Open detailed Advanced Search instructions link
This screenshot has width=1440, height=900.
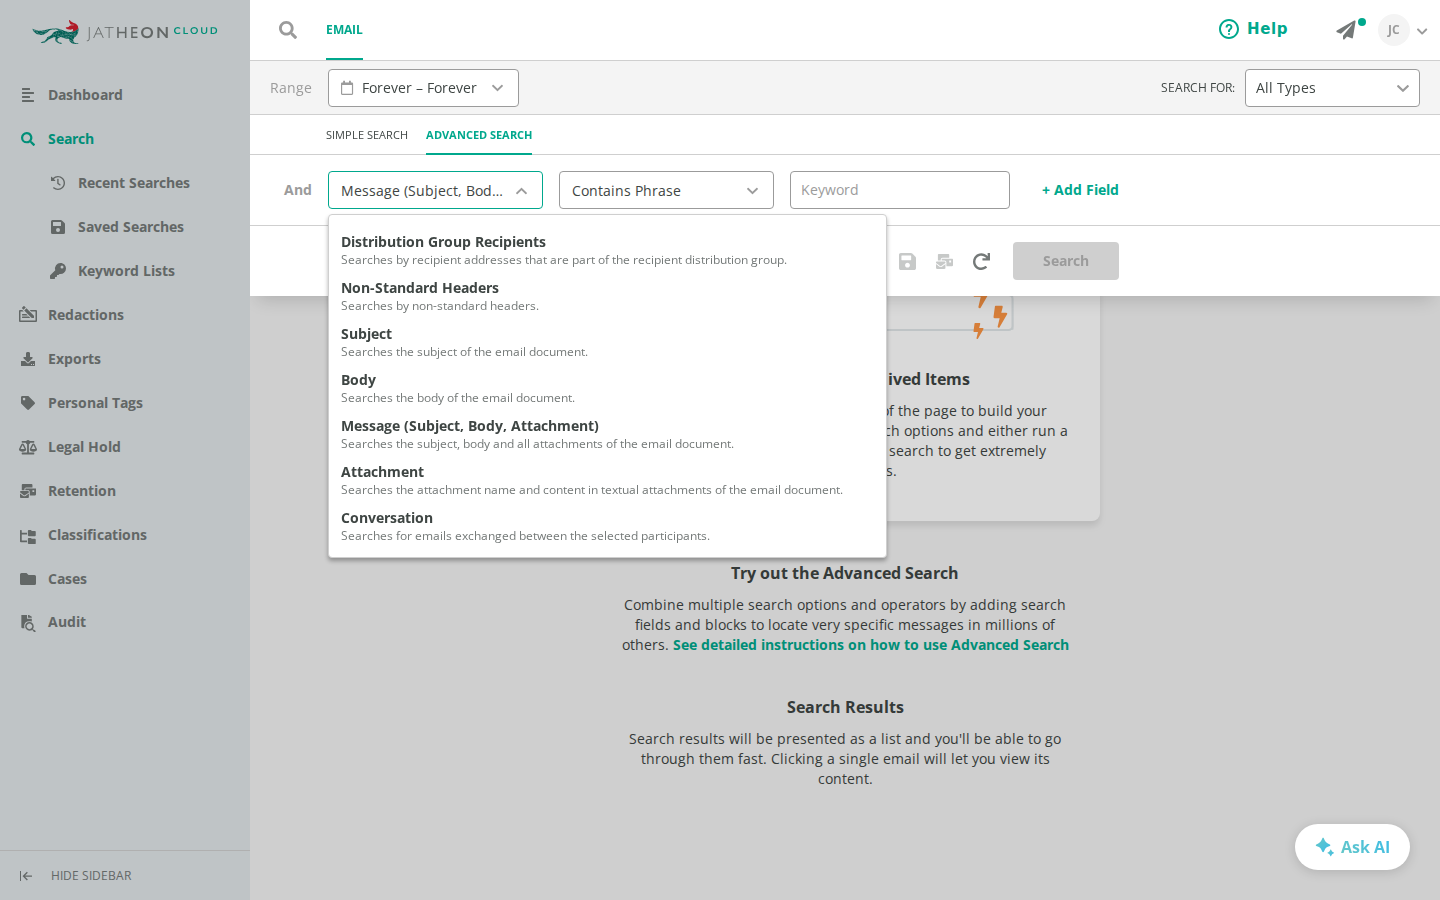pyautogui.click(x=871, y=645)
